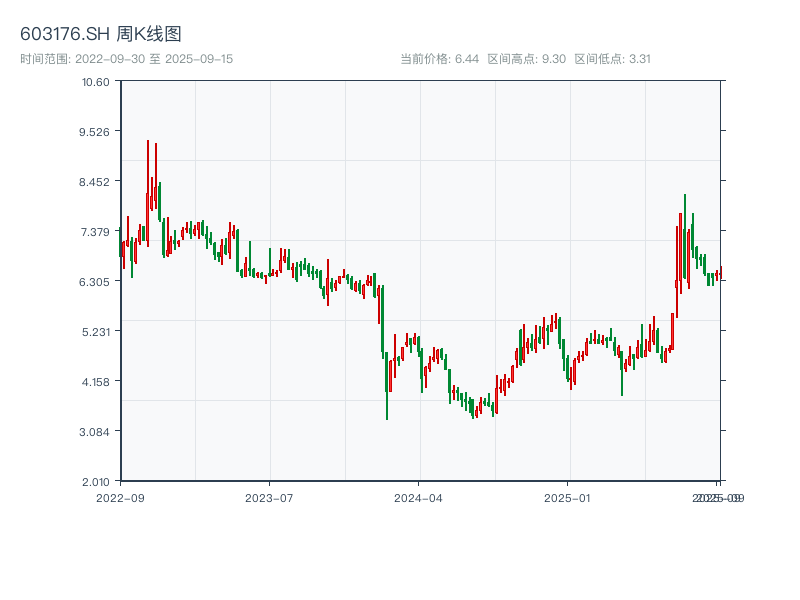Click the 9.526 y-axis tick label
This screenshot has width=800, height=600.
click(x=96, y=131)
